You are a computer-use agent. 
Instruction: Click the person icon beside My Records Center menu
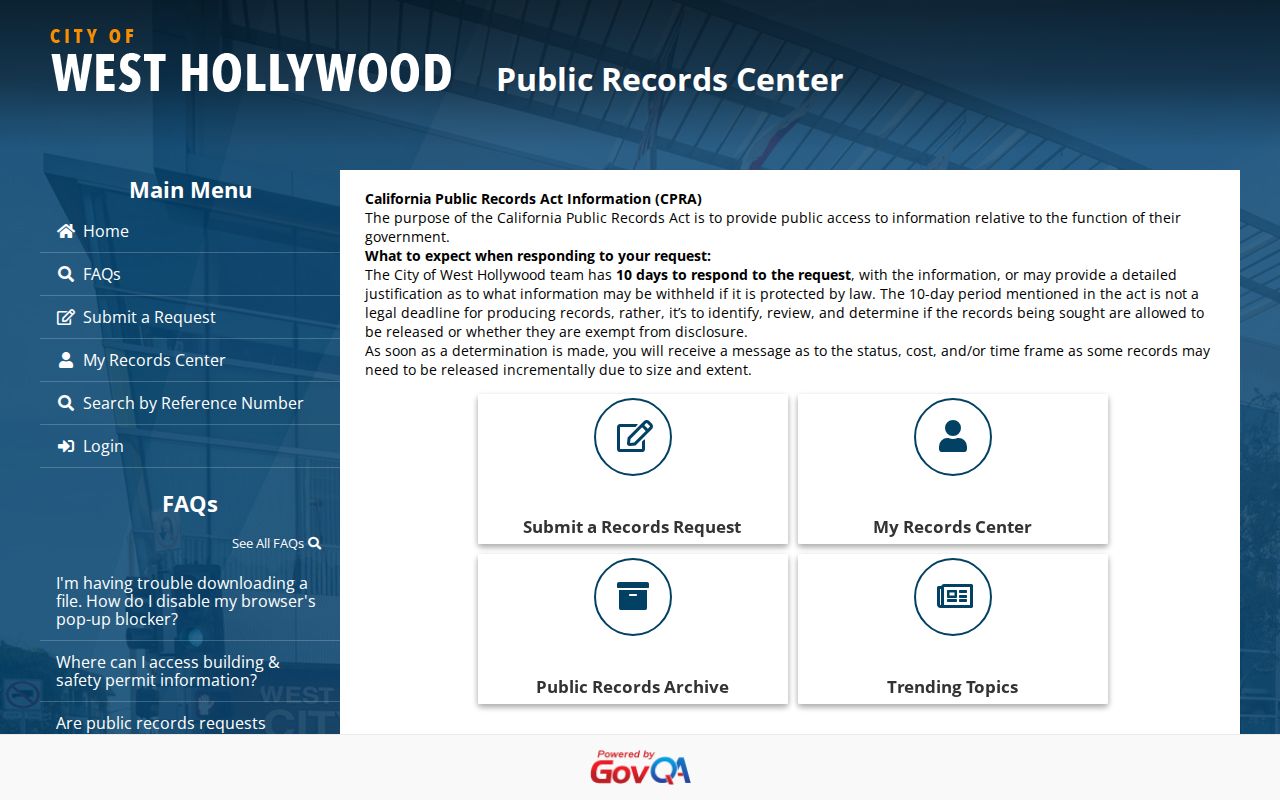(x=66, y=360)
